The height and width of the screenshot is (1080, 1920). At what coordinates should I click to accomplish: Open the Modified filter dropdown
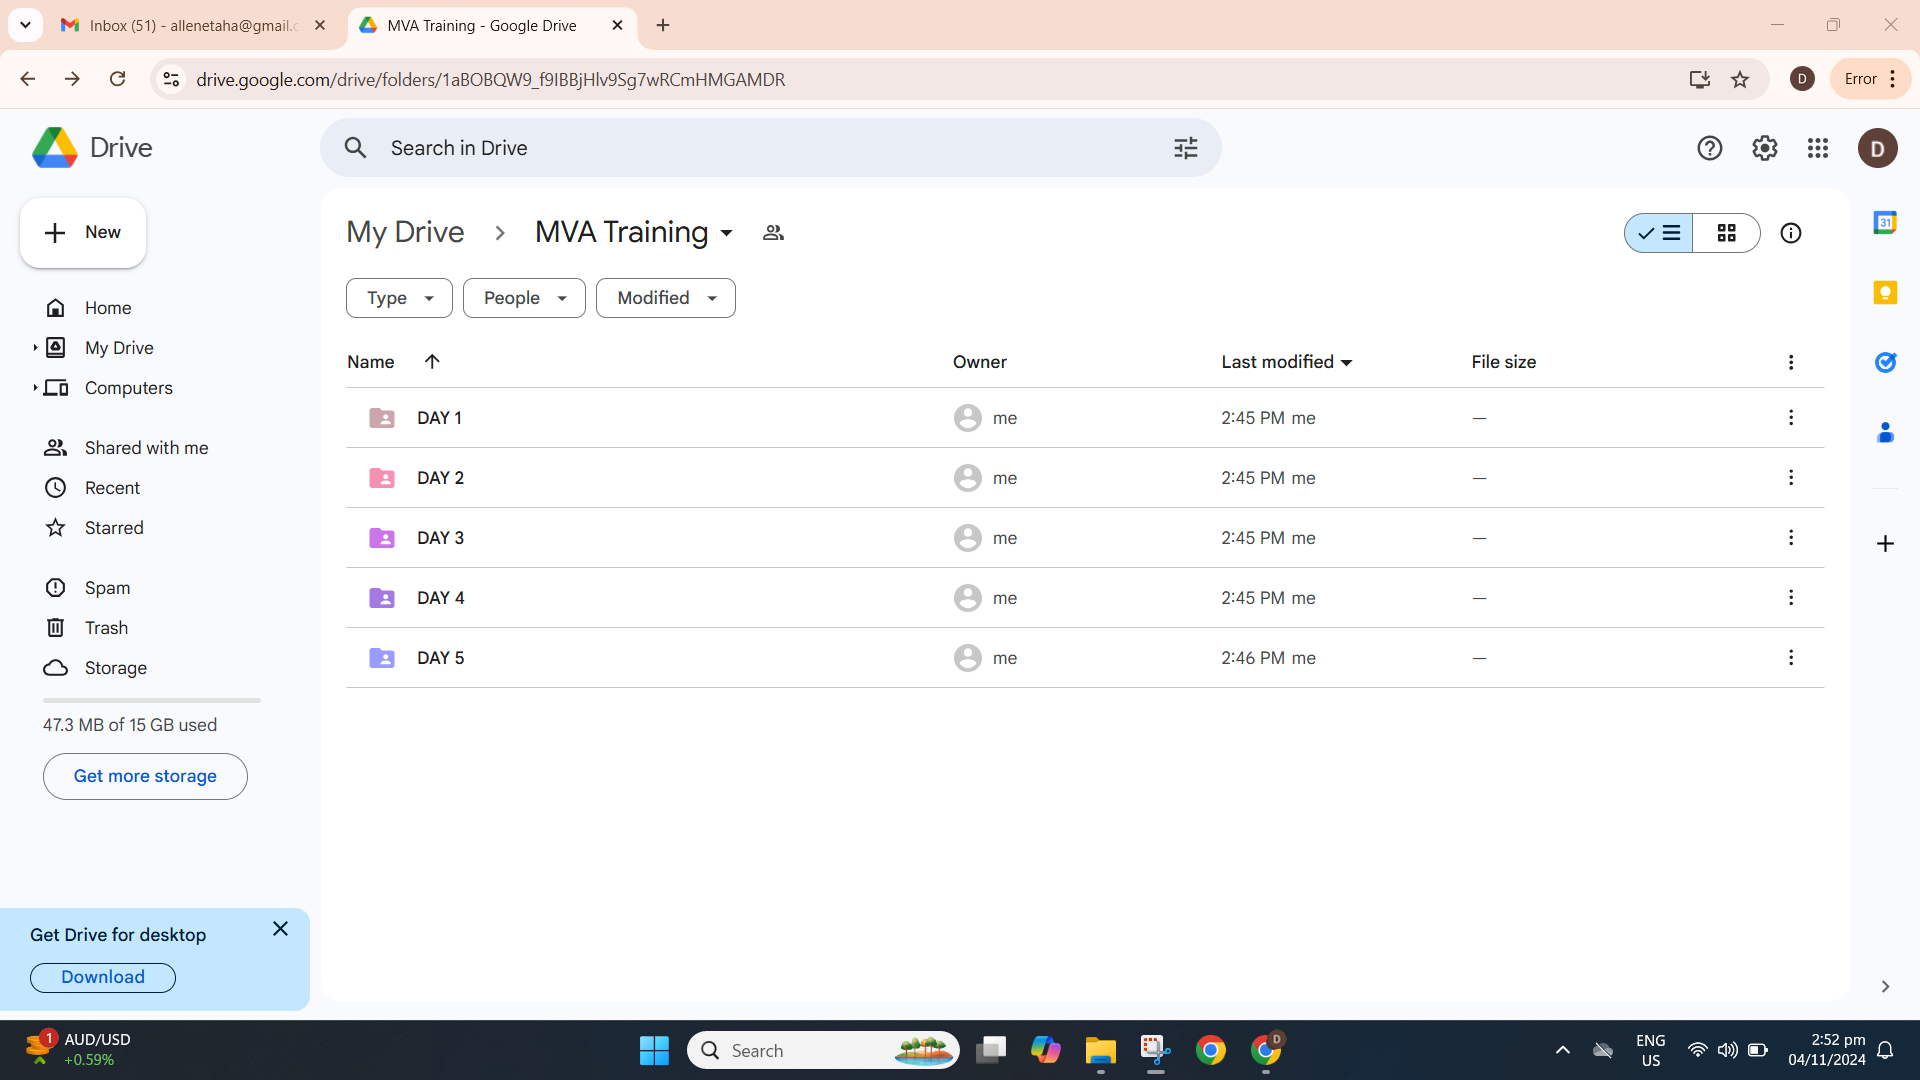(x=665, y=298)
